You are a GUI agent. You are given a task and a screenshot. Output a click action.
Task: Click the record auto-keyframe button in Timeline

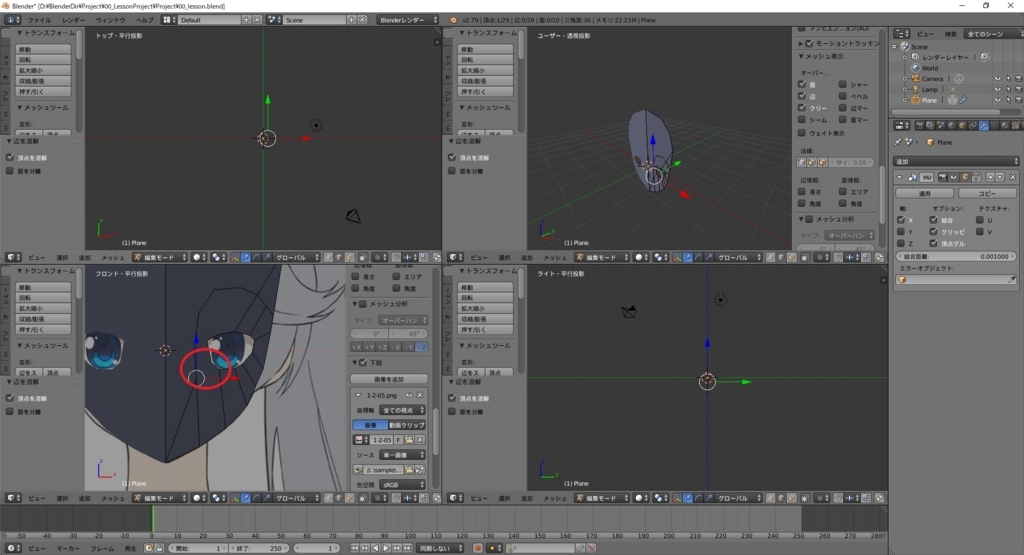[x=477, y=548]
